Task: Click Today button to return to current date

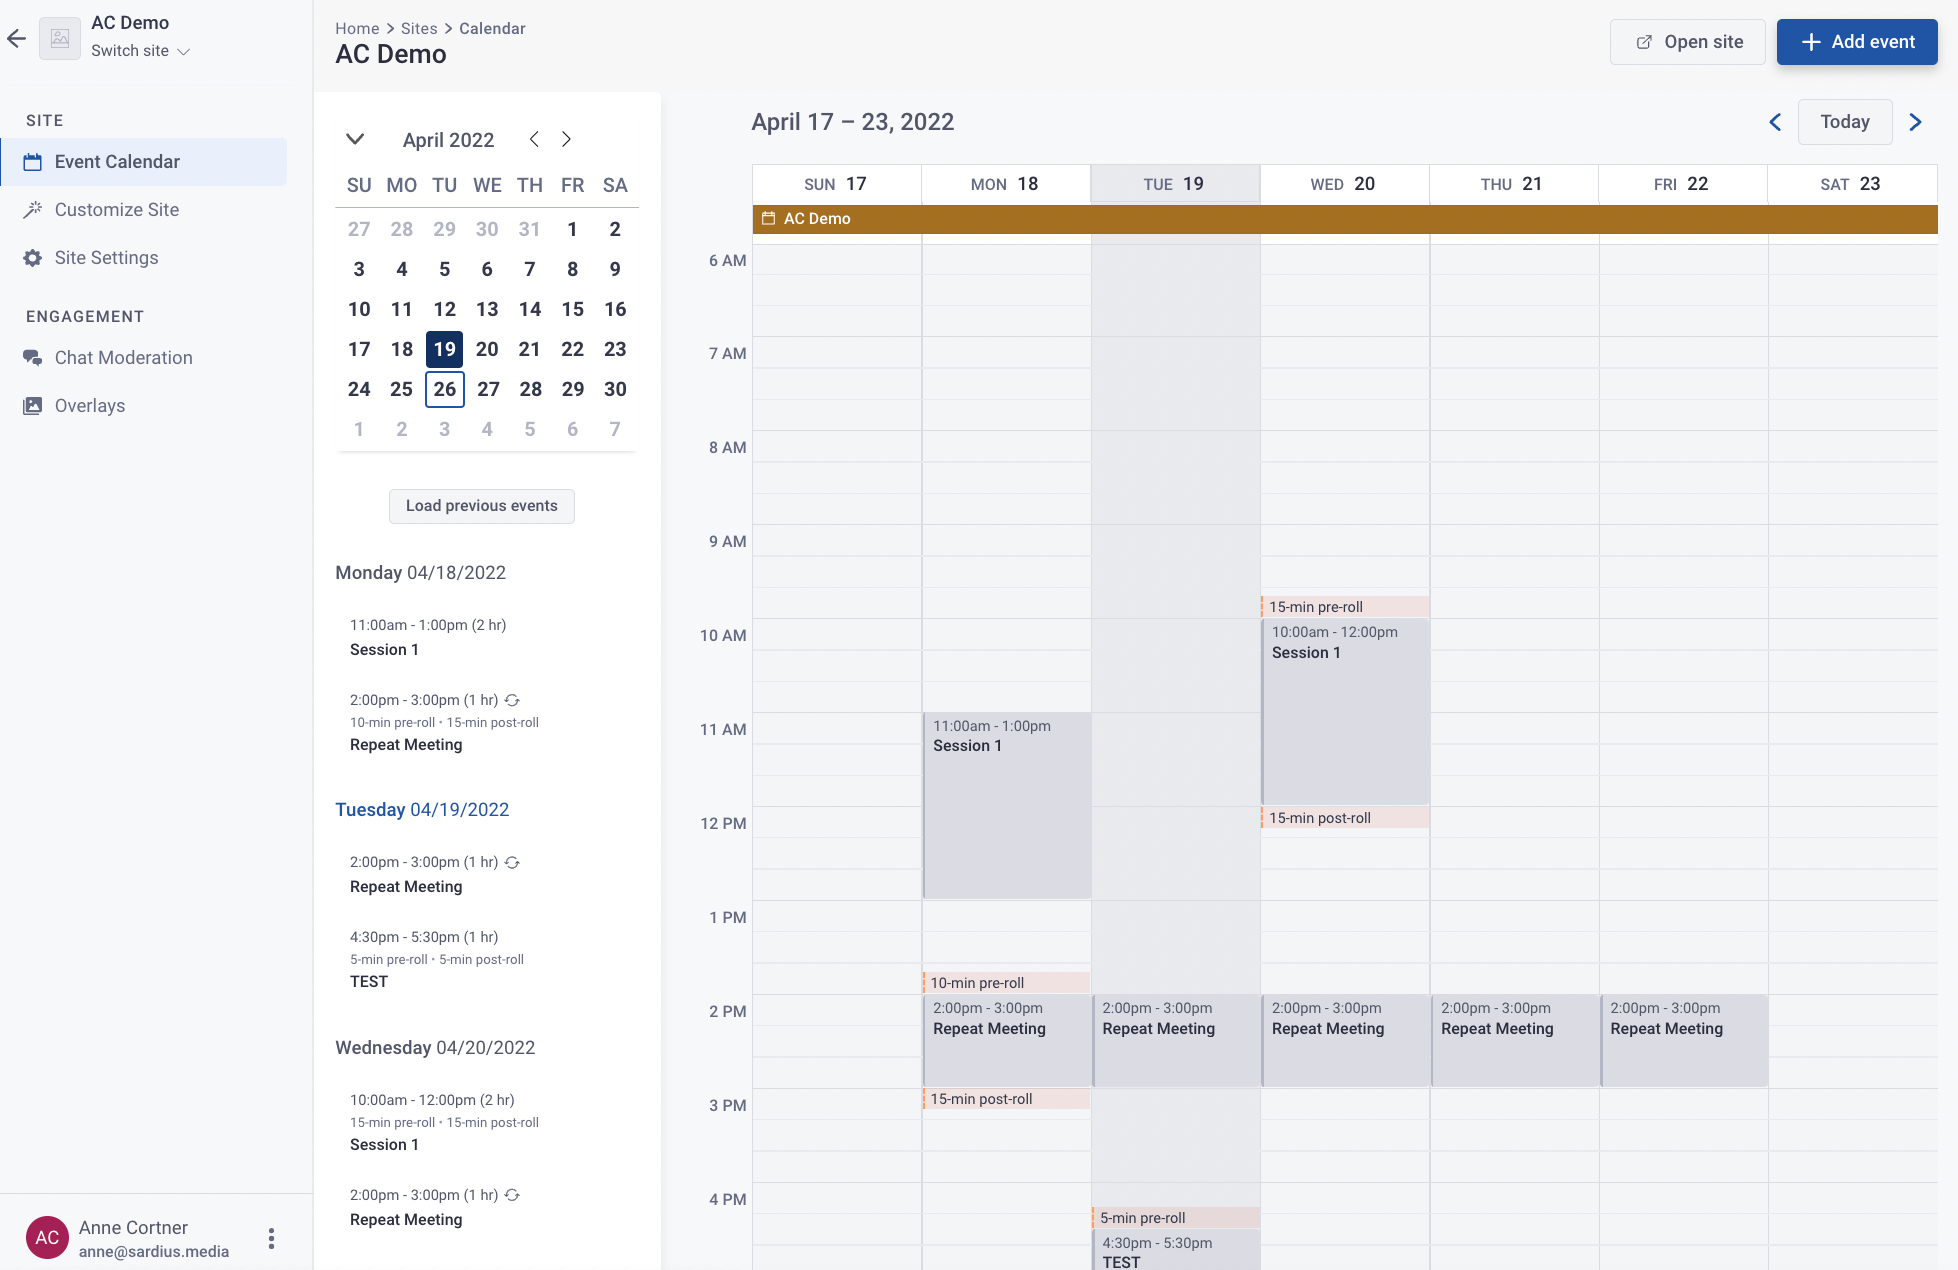Action: point(1844,121)
